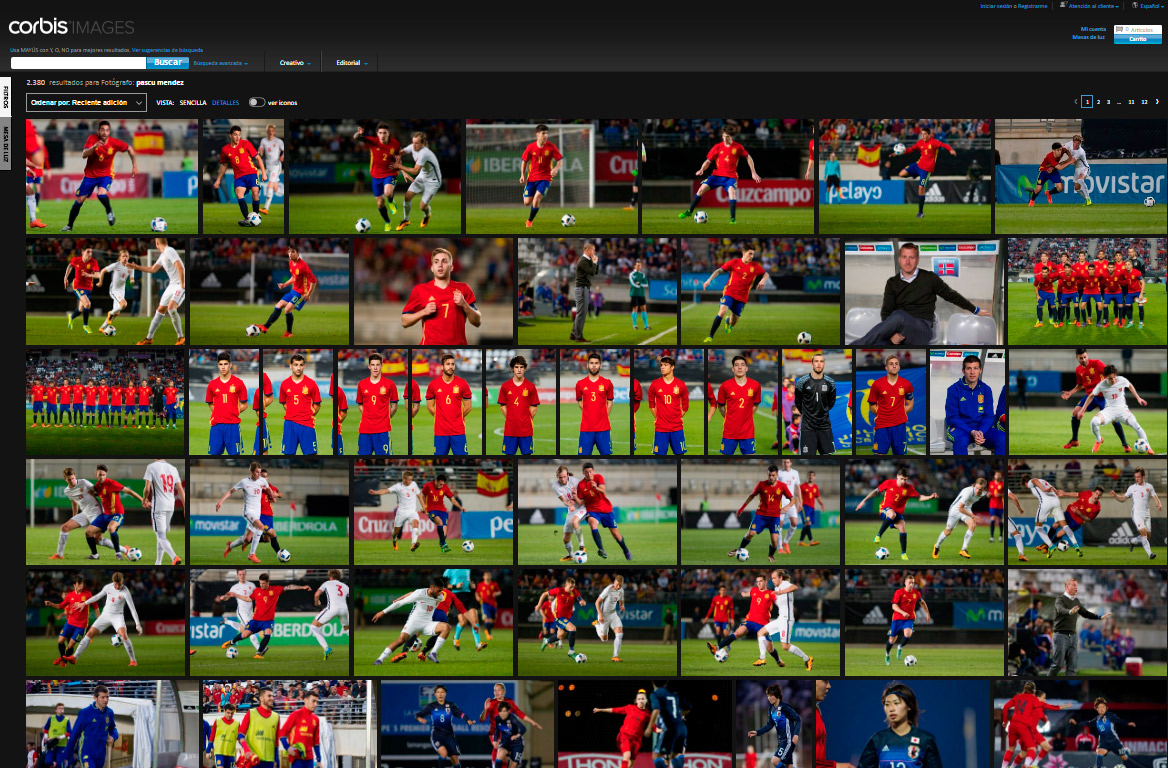Go to page 12 of results
Screen dimensions: 1168x768
[1144, 102]
